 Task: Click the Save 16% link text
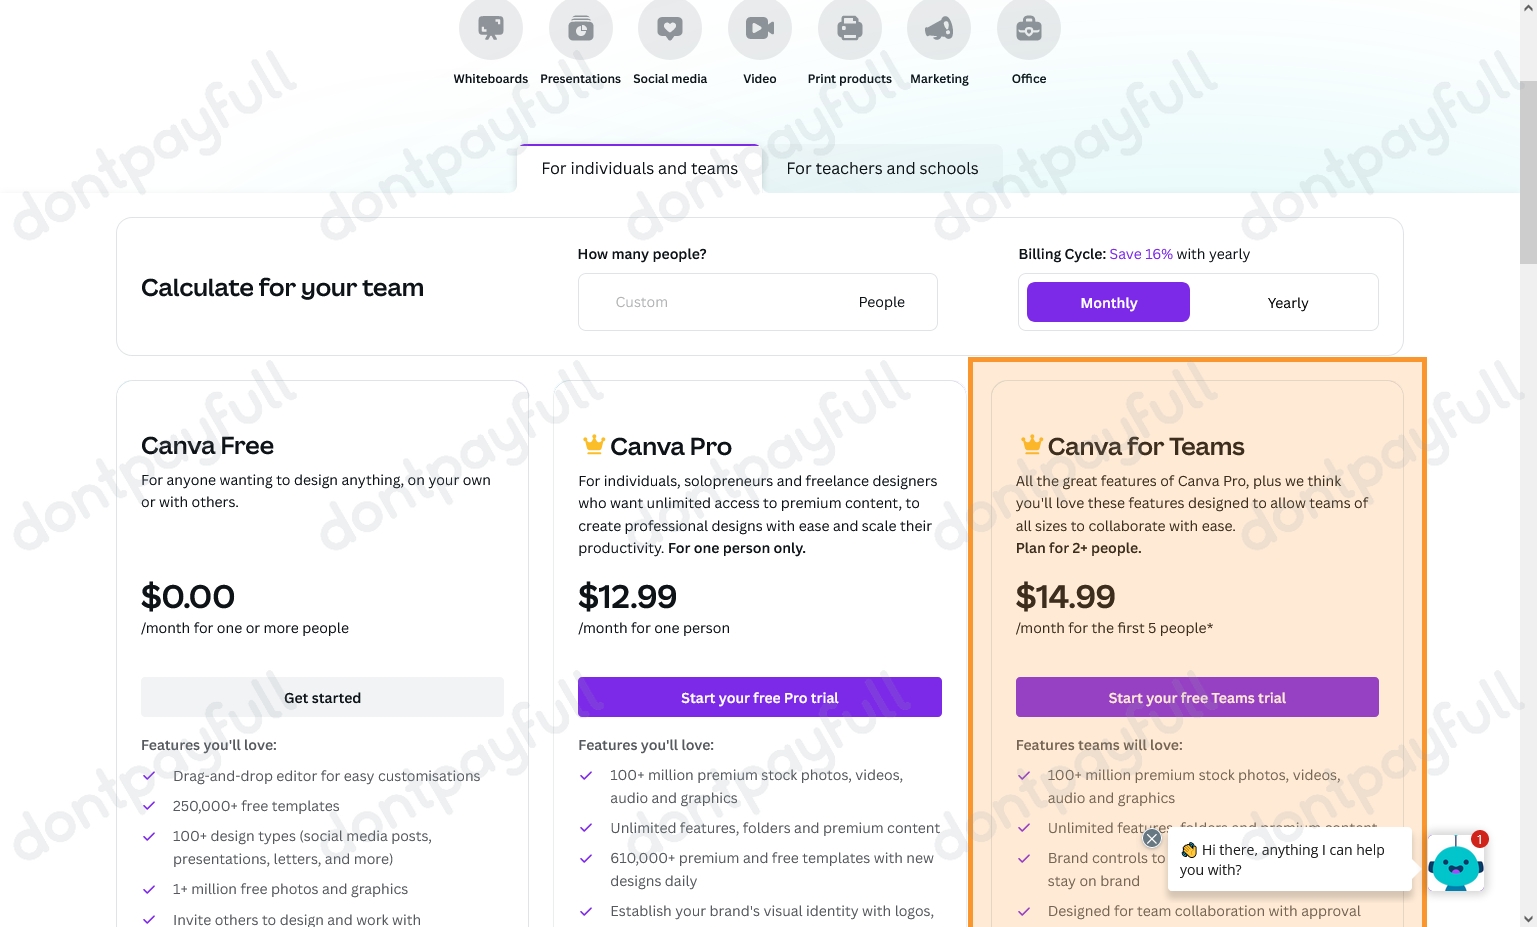tap(1141, 254)
